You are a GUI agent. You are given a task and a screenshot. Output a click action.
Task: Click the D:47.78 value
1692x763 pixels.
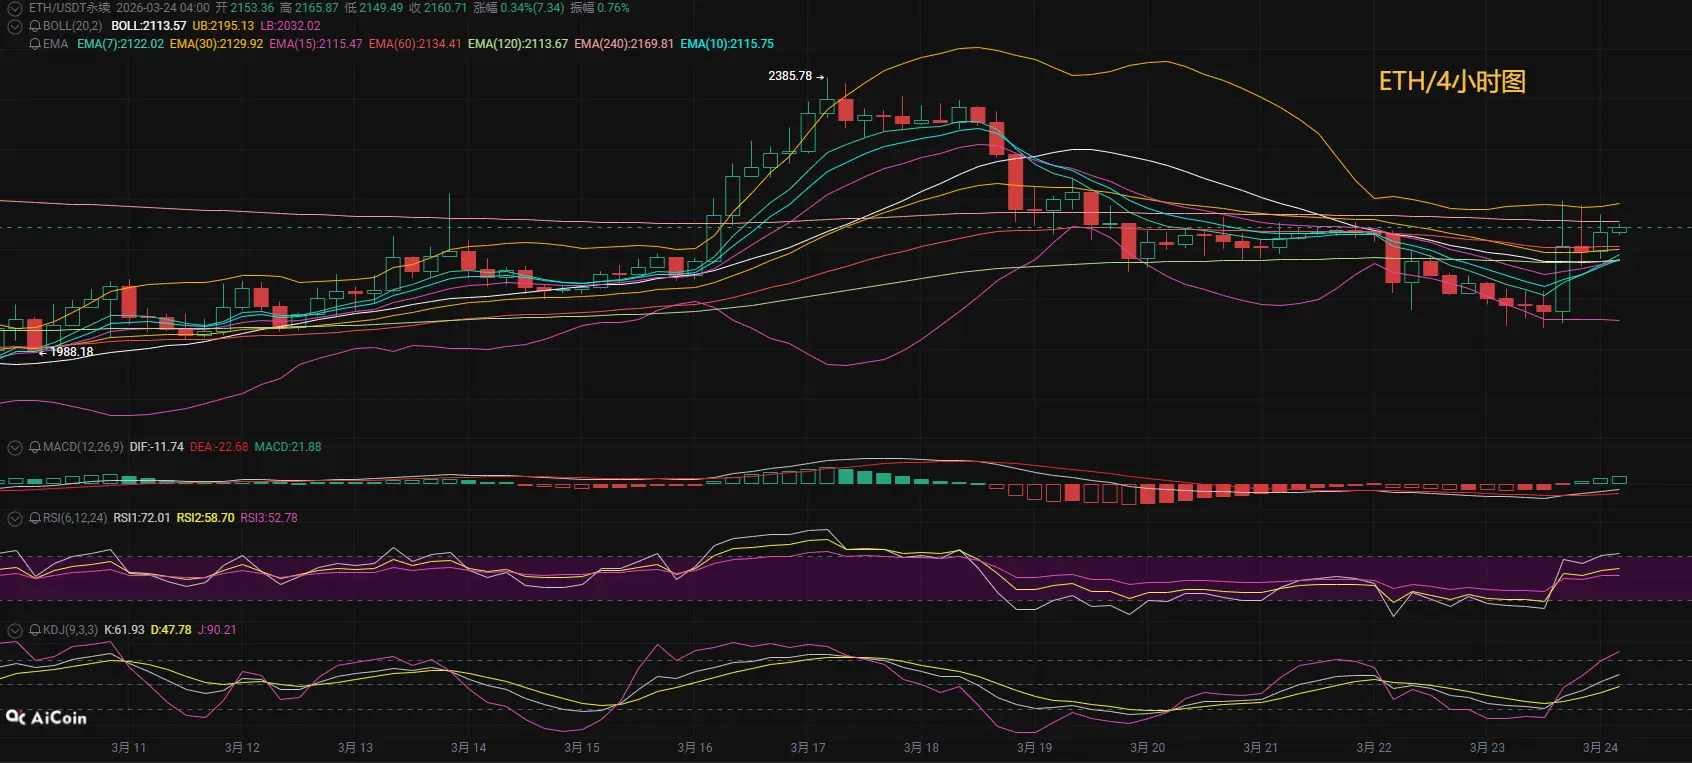pyautogui.click(x=171, y=630)
